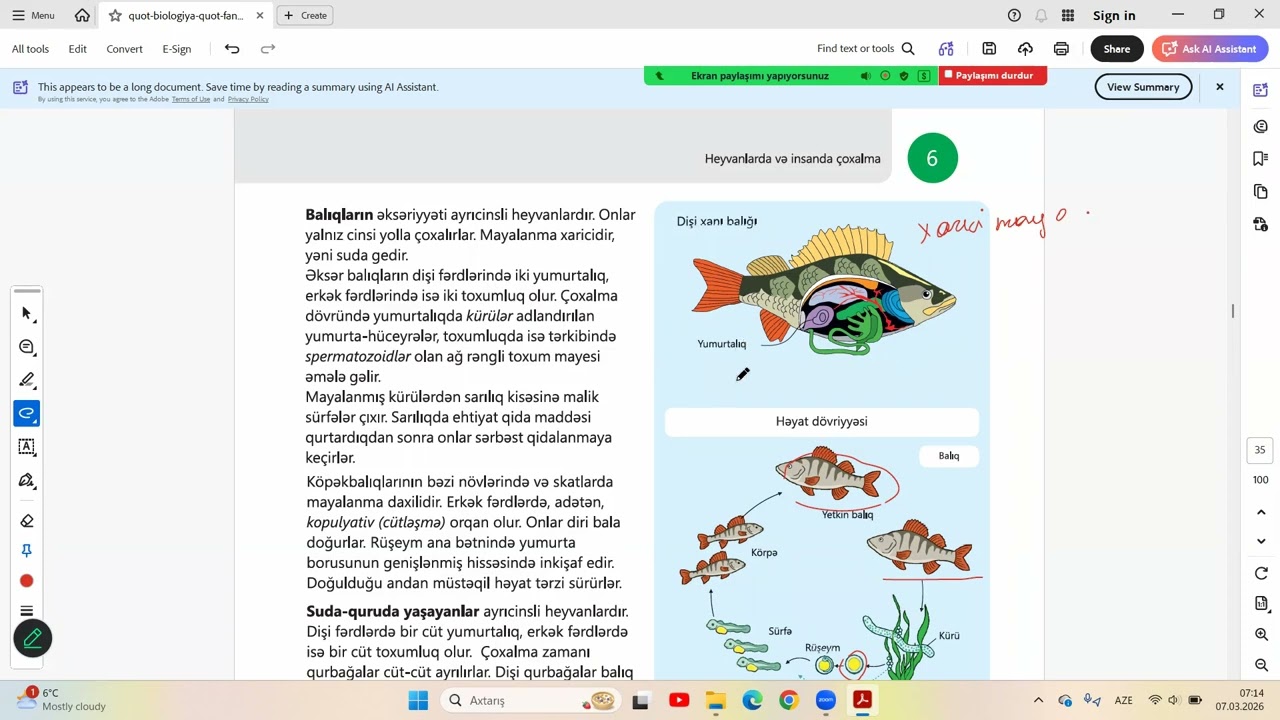Open the apps grid icon
This screenshot has width=1280, height=720.
[x=1068, y=15]
